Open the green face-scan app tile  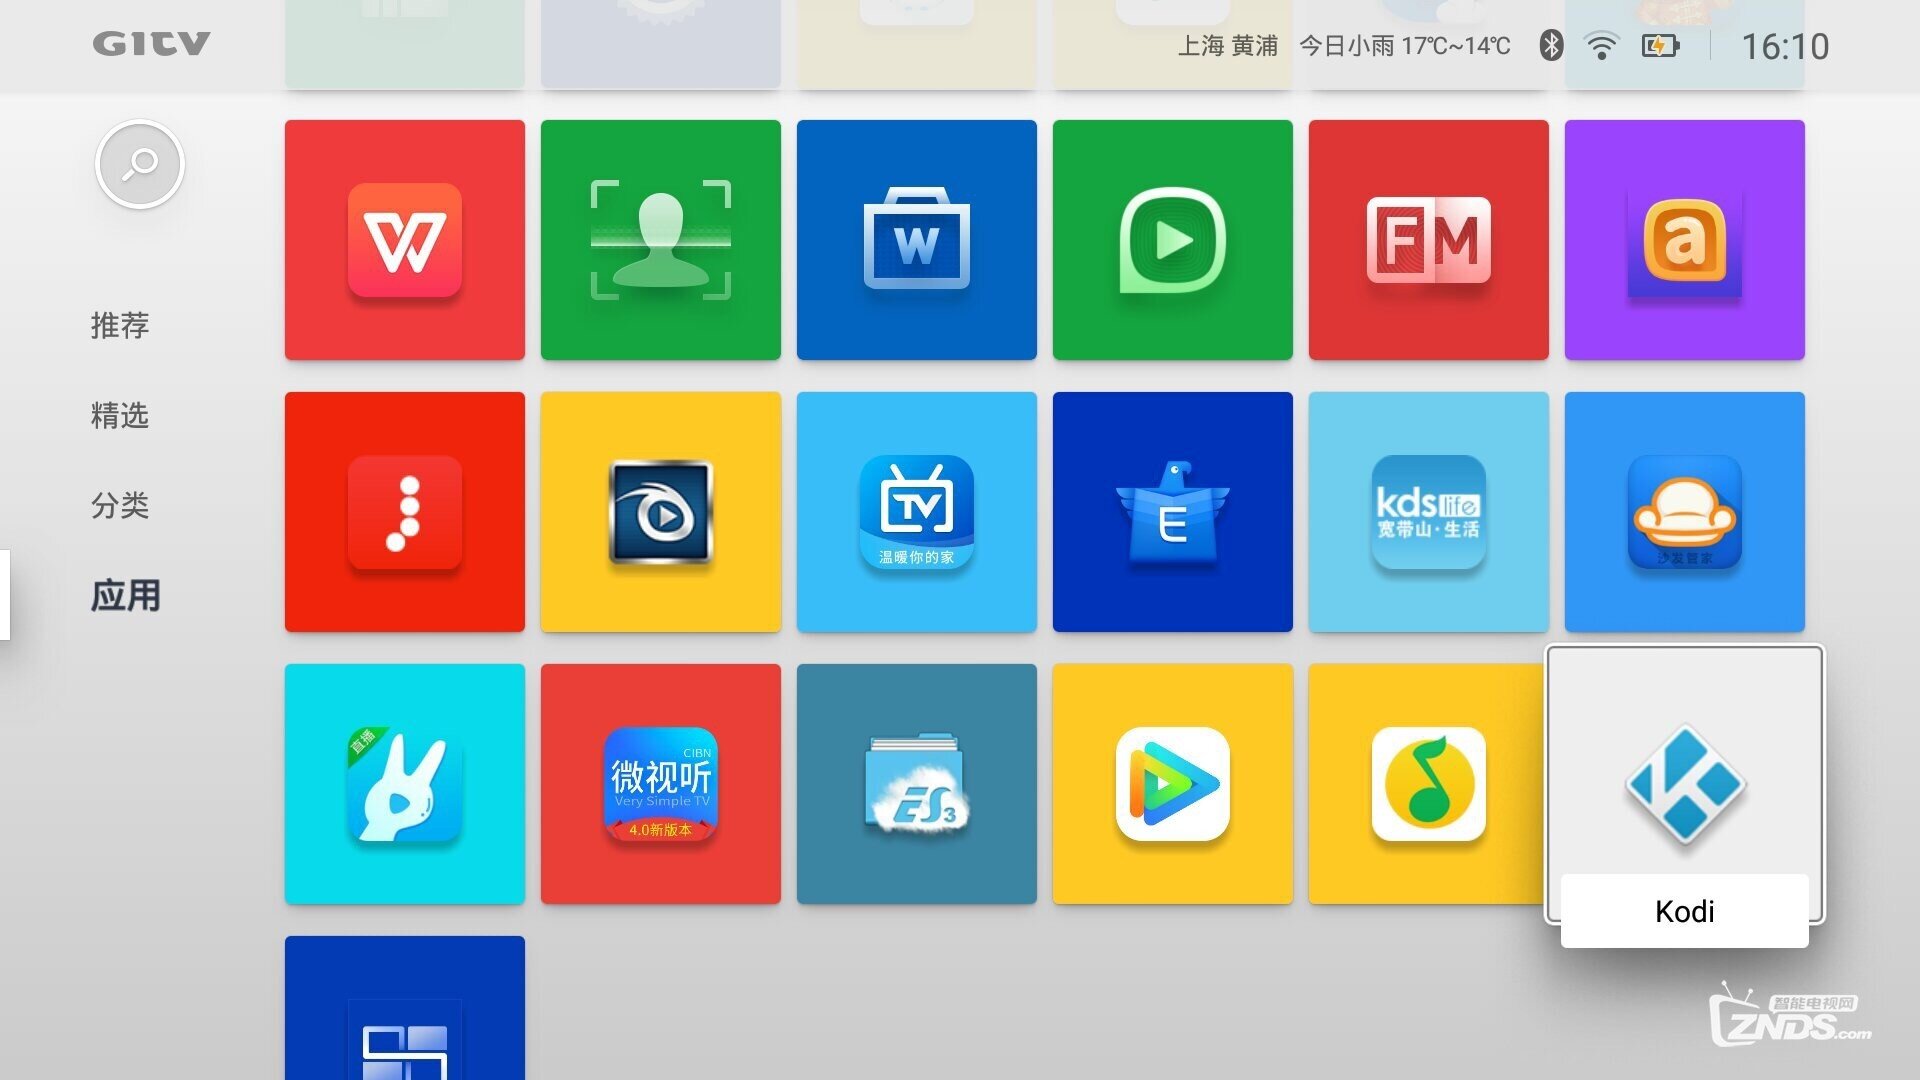pos(660,240)
